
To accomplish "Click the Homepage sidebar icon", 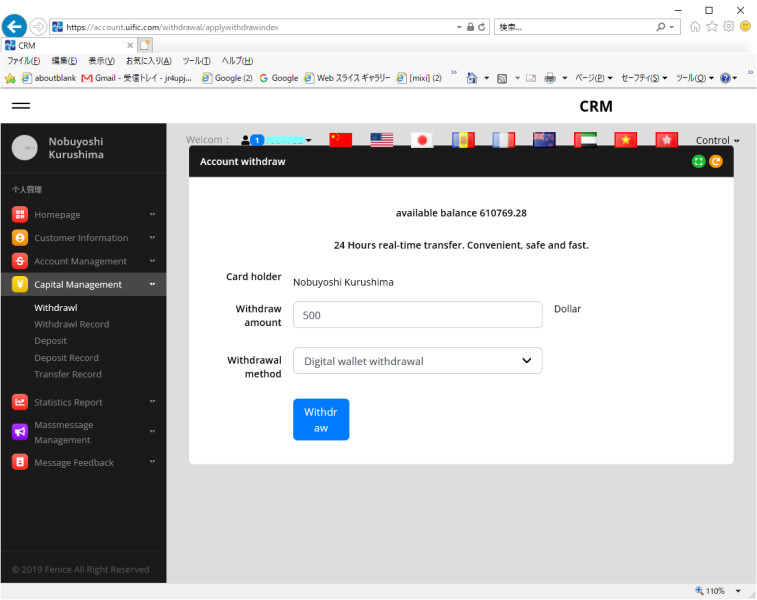I will (20, 214).
